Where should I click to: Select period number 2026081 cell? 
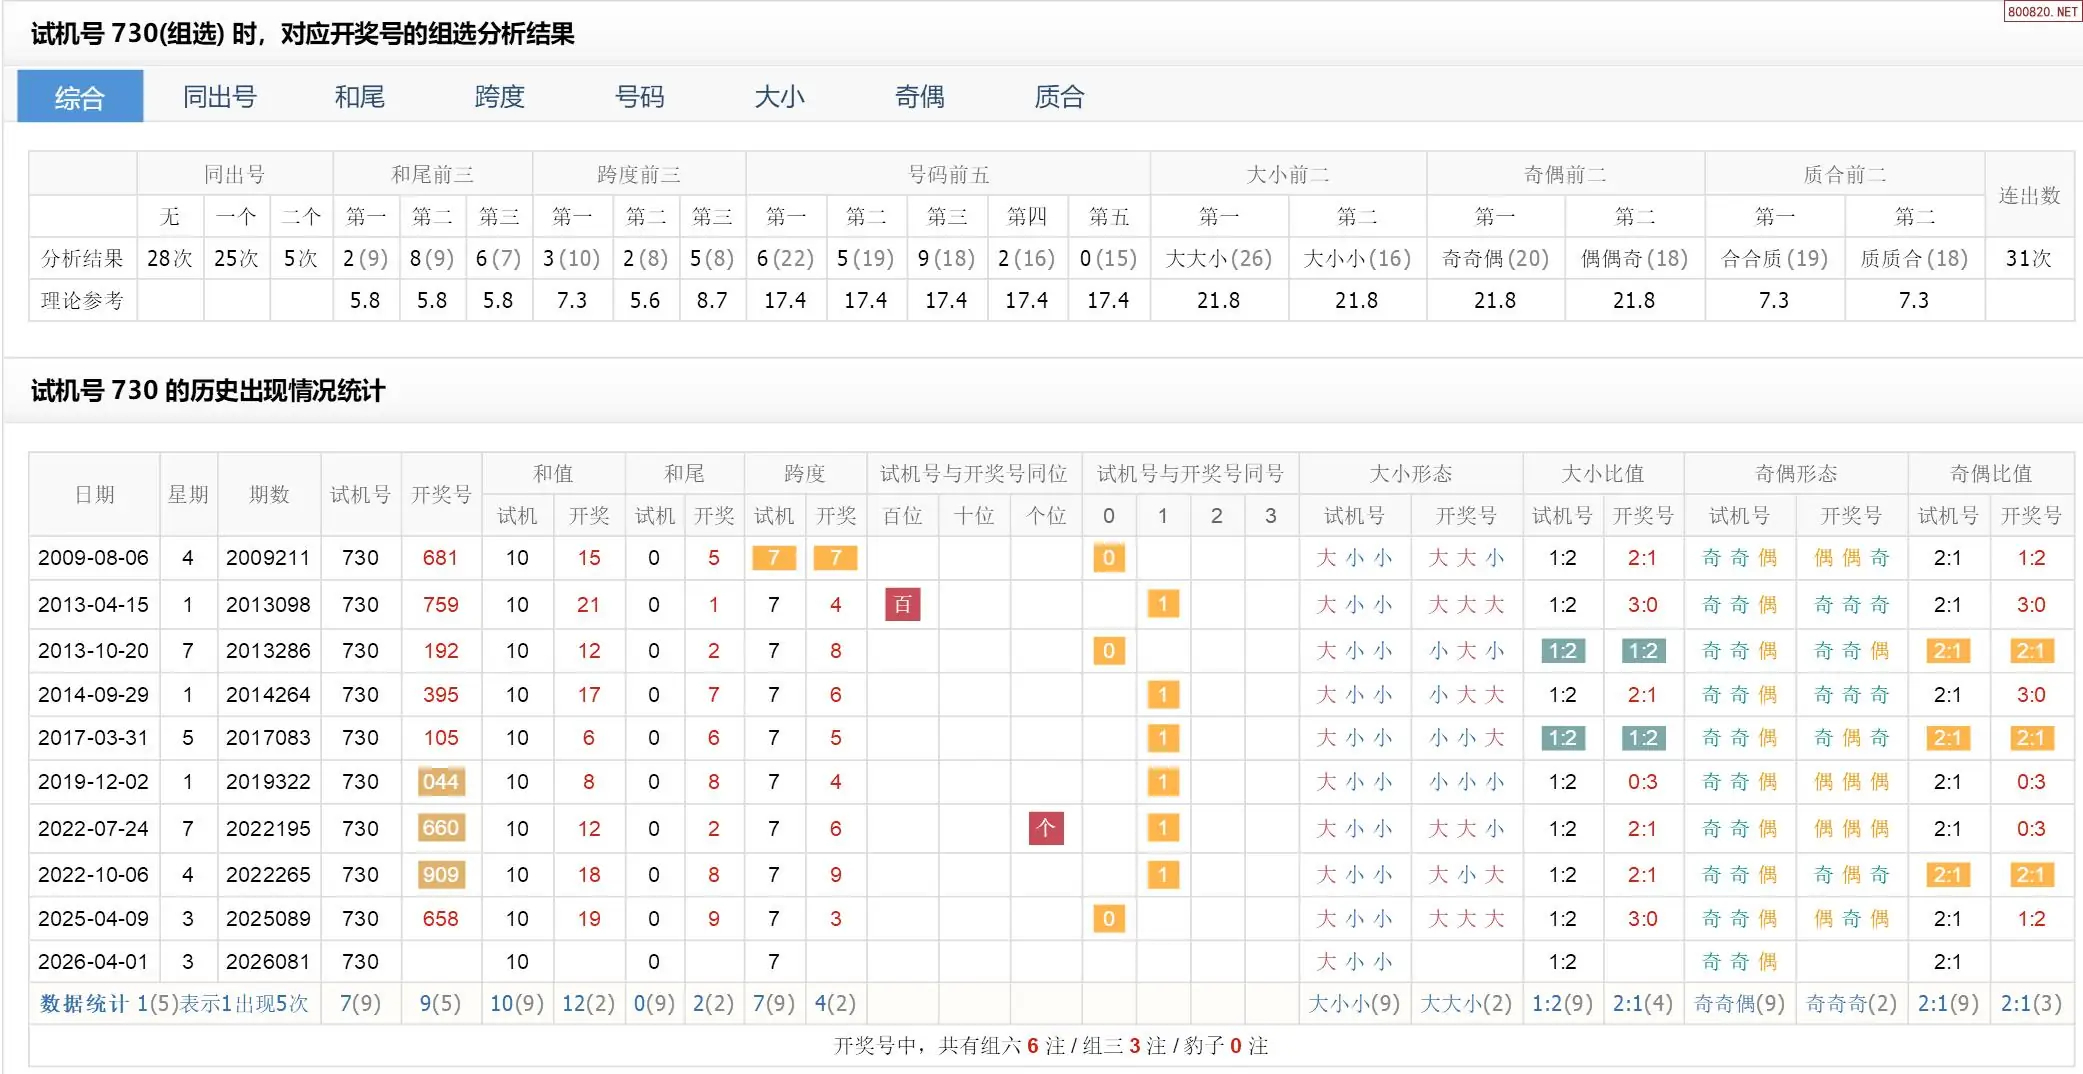pos(268,962)
